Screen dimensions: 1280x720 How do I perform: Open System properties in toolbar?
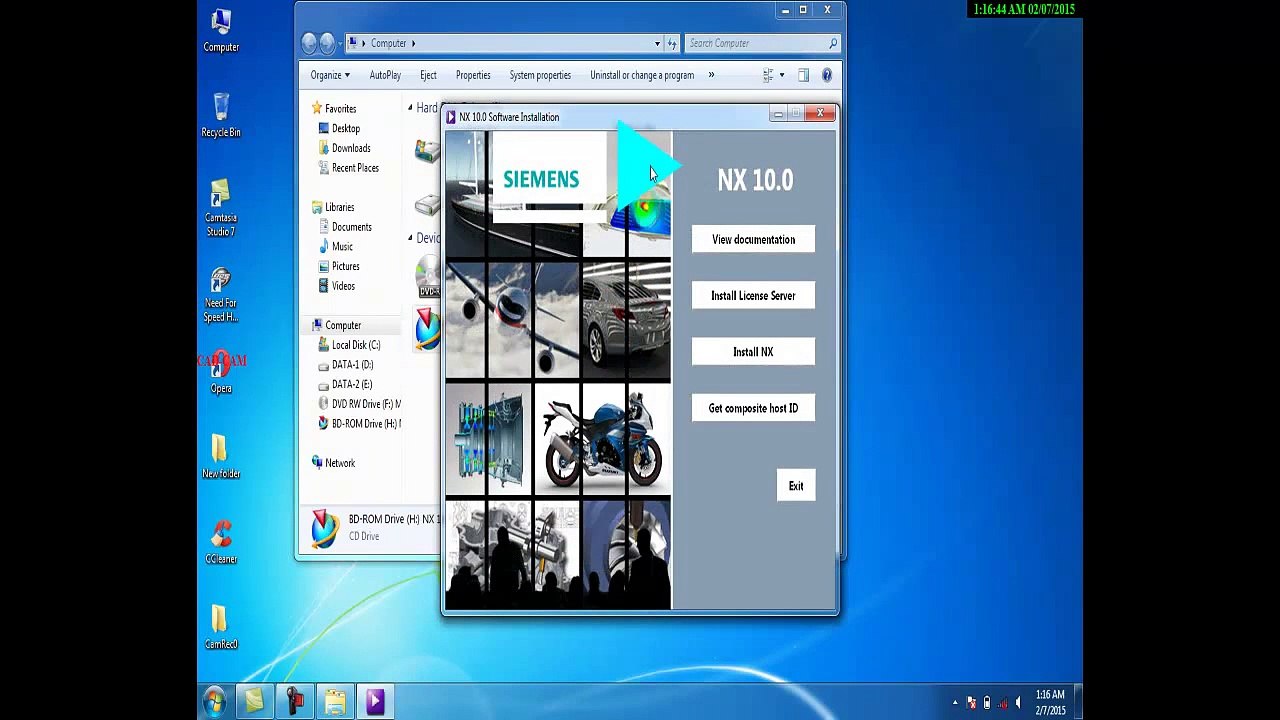coord(540,75)
